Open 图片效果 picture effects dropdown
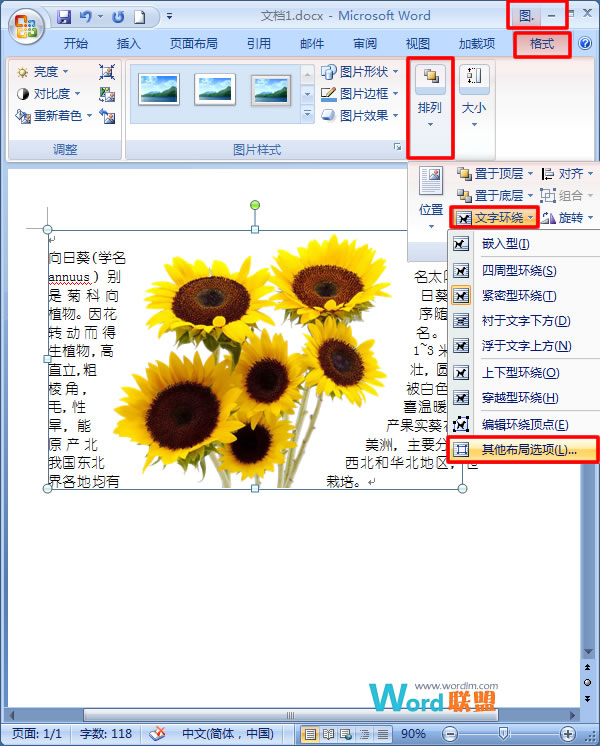 [x=360, y=116]
